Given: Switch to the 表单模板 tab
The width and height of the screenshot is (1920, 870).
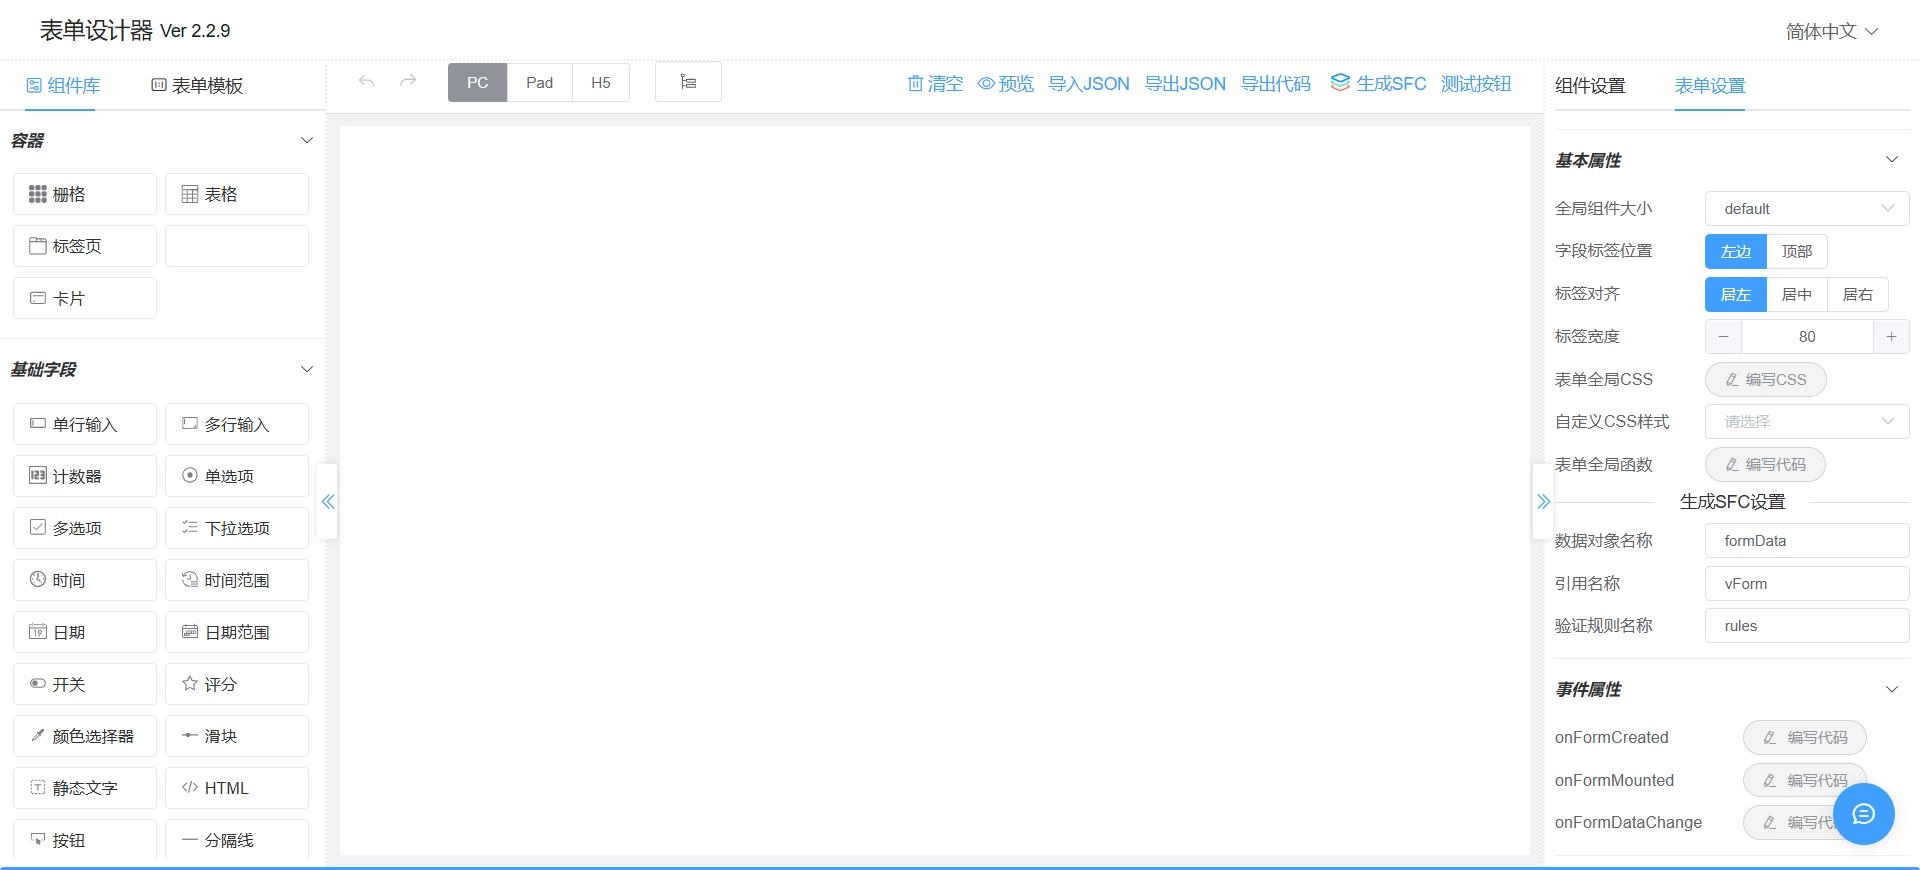Looking at the screenshot, I should tap(197, 86).
